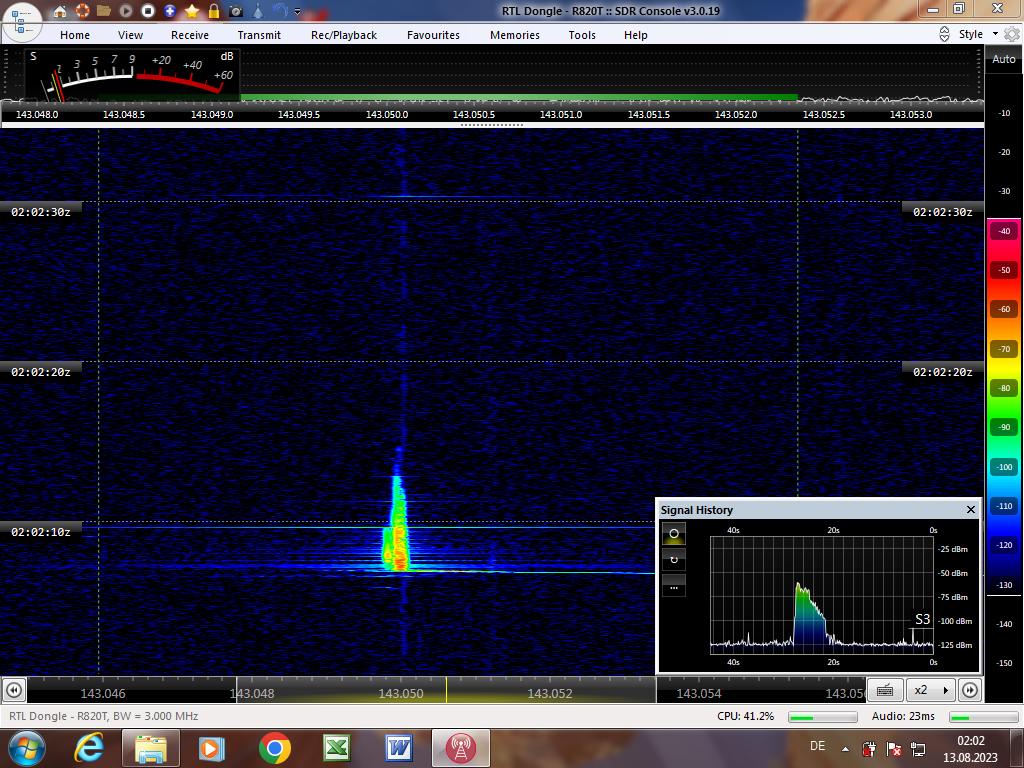Open the three-dots options in Signal History
This screenshot has height=768, width=1024.
tap(673, 586)
